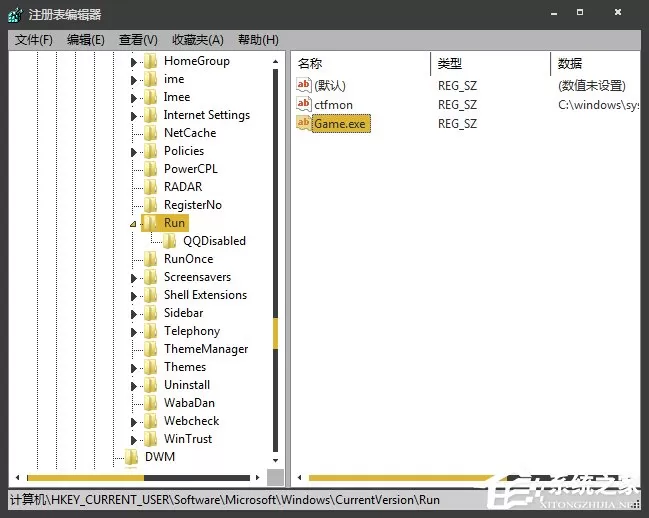649x518 pixels.
Task: Select the ctfmon value name
Action: click(x=334, y=105)
